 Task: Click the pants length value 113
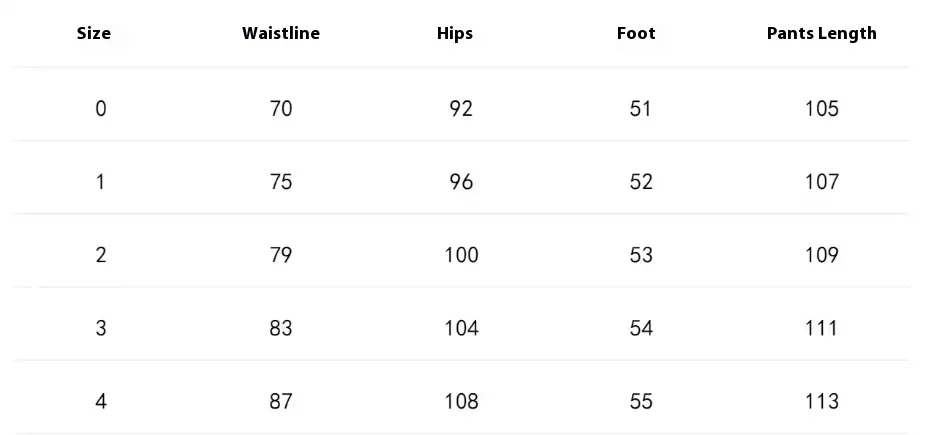(821, 401)
